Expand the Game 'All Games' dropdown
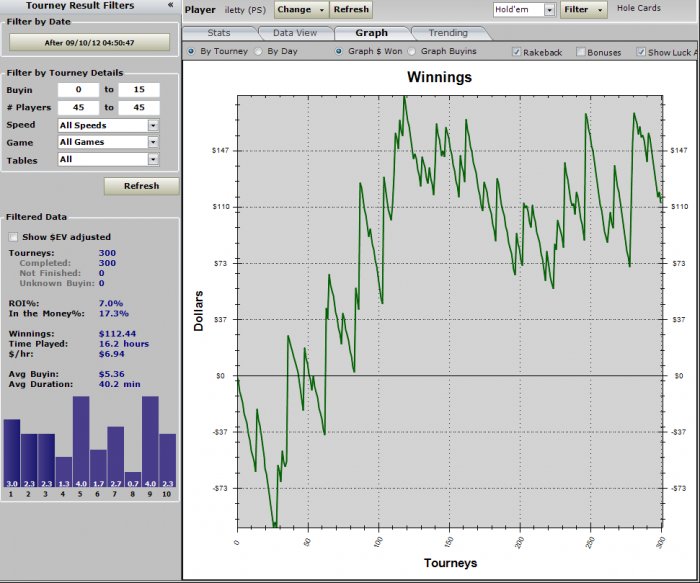The height and width of the screenshot is (583, 700). point(153,142)
